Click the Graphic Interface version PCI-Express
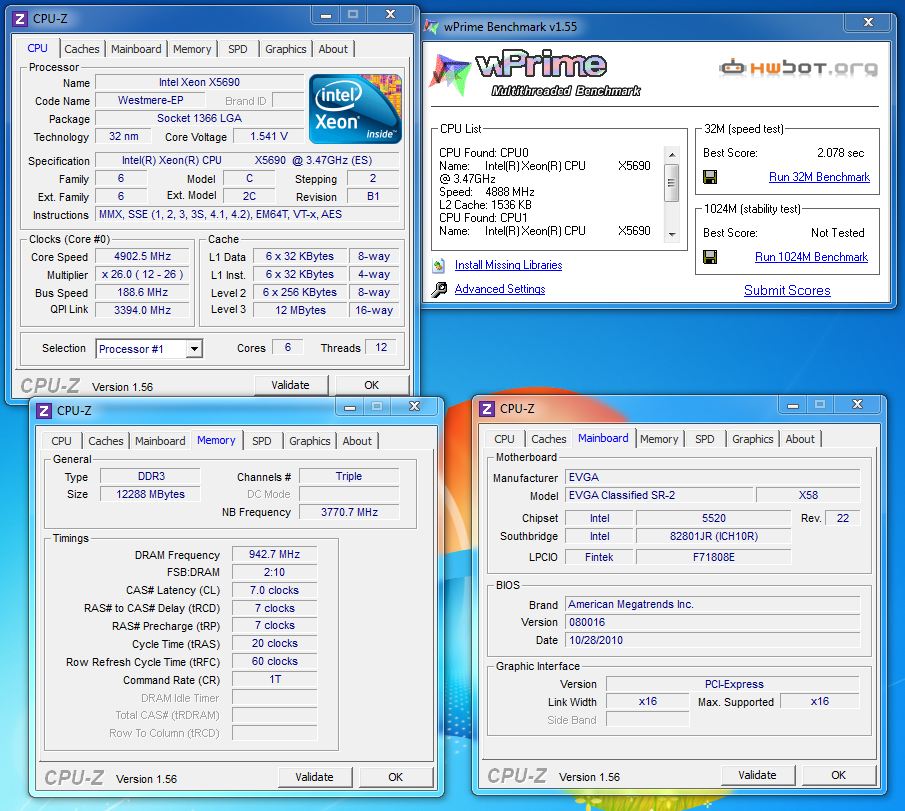Image resolution: width=905 pixels, height=811 pixels. click(x=733, y=684)
